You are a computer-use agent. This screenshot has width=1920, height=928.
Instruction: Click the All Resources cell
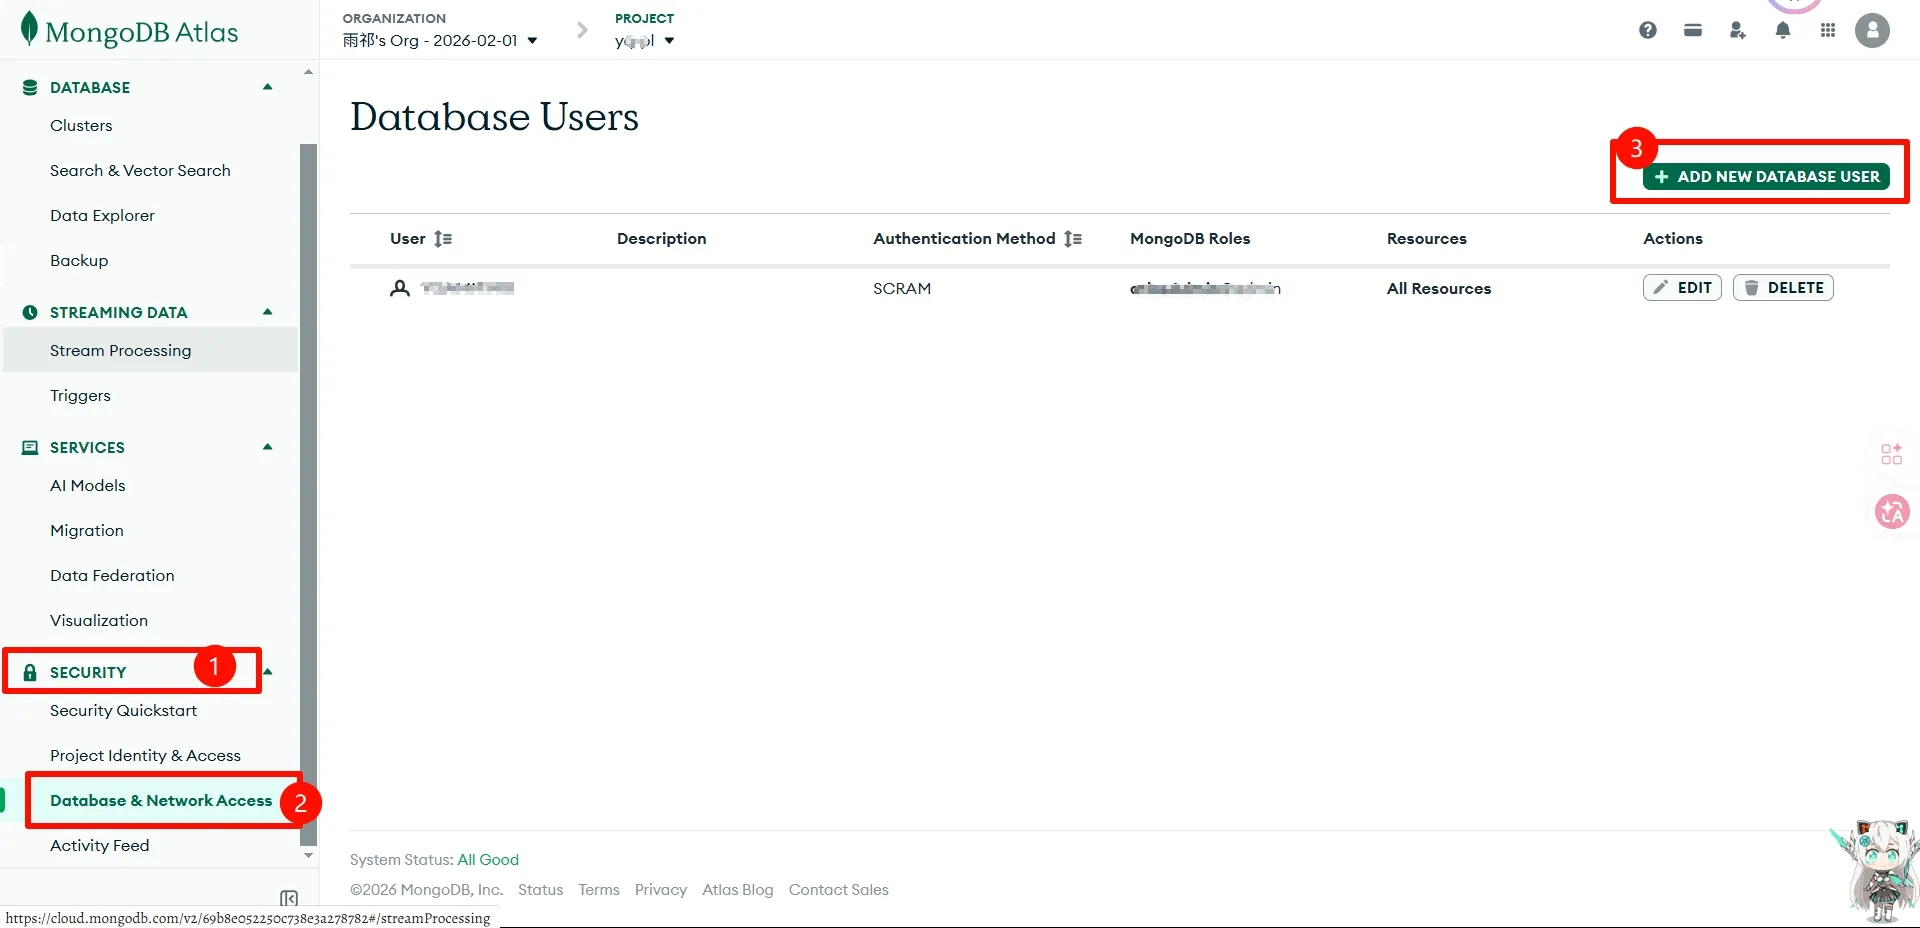[1438, 289]
